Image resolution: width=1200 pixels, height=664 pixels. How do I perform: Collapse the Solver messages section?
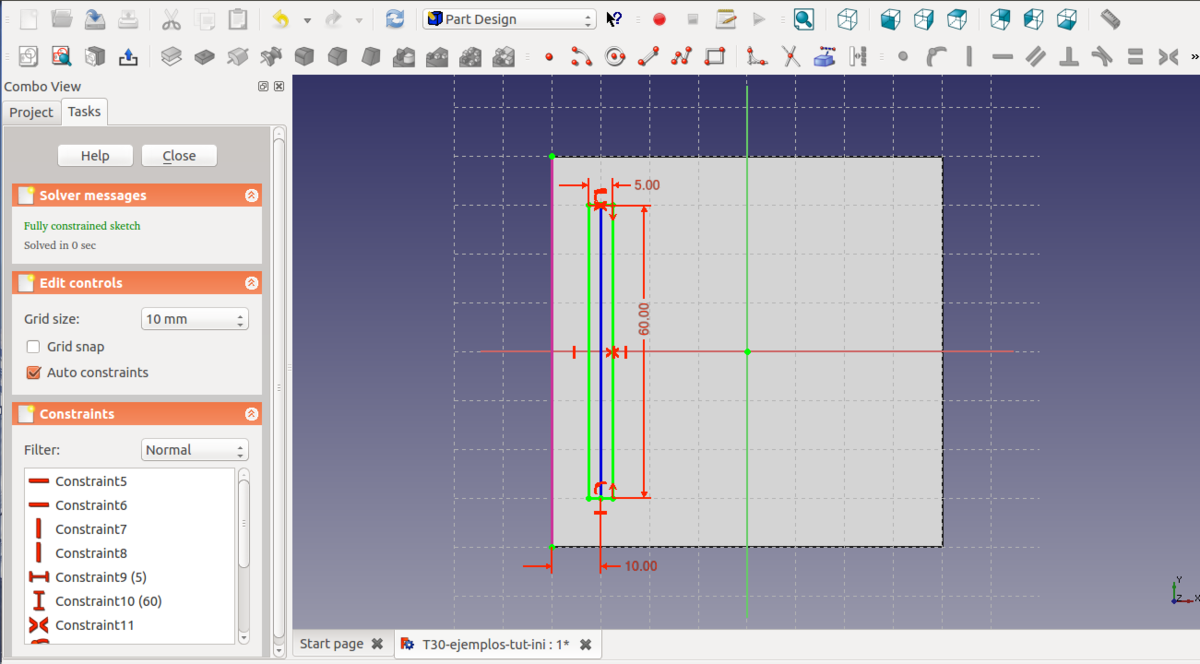tap(251, 196)
